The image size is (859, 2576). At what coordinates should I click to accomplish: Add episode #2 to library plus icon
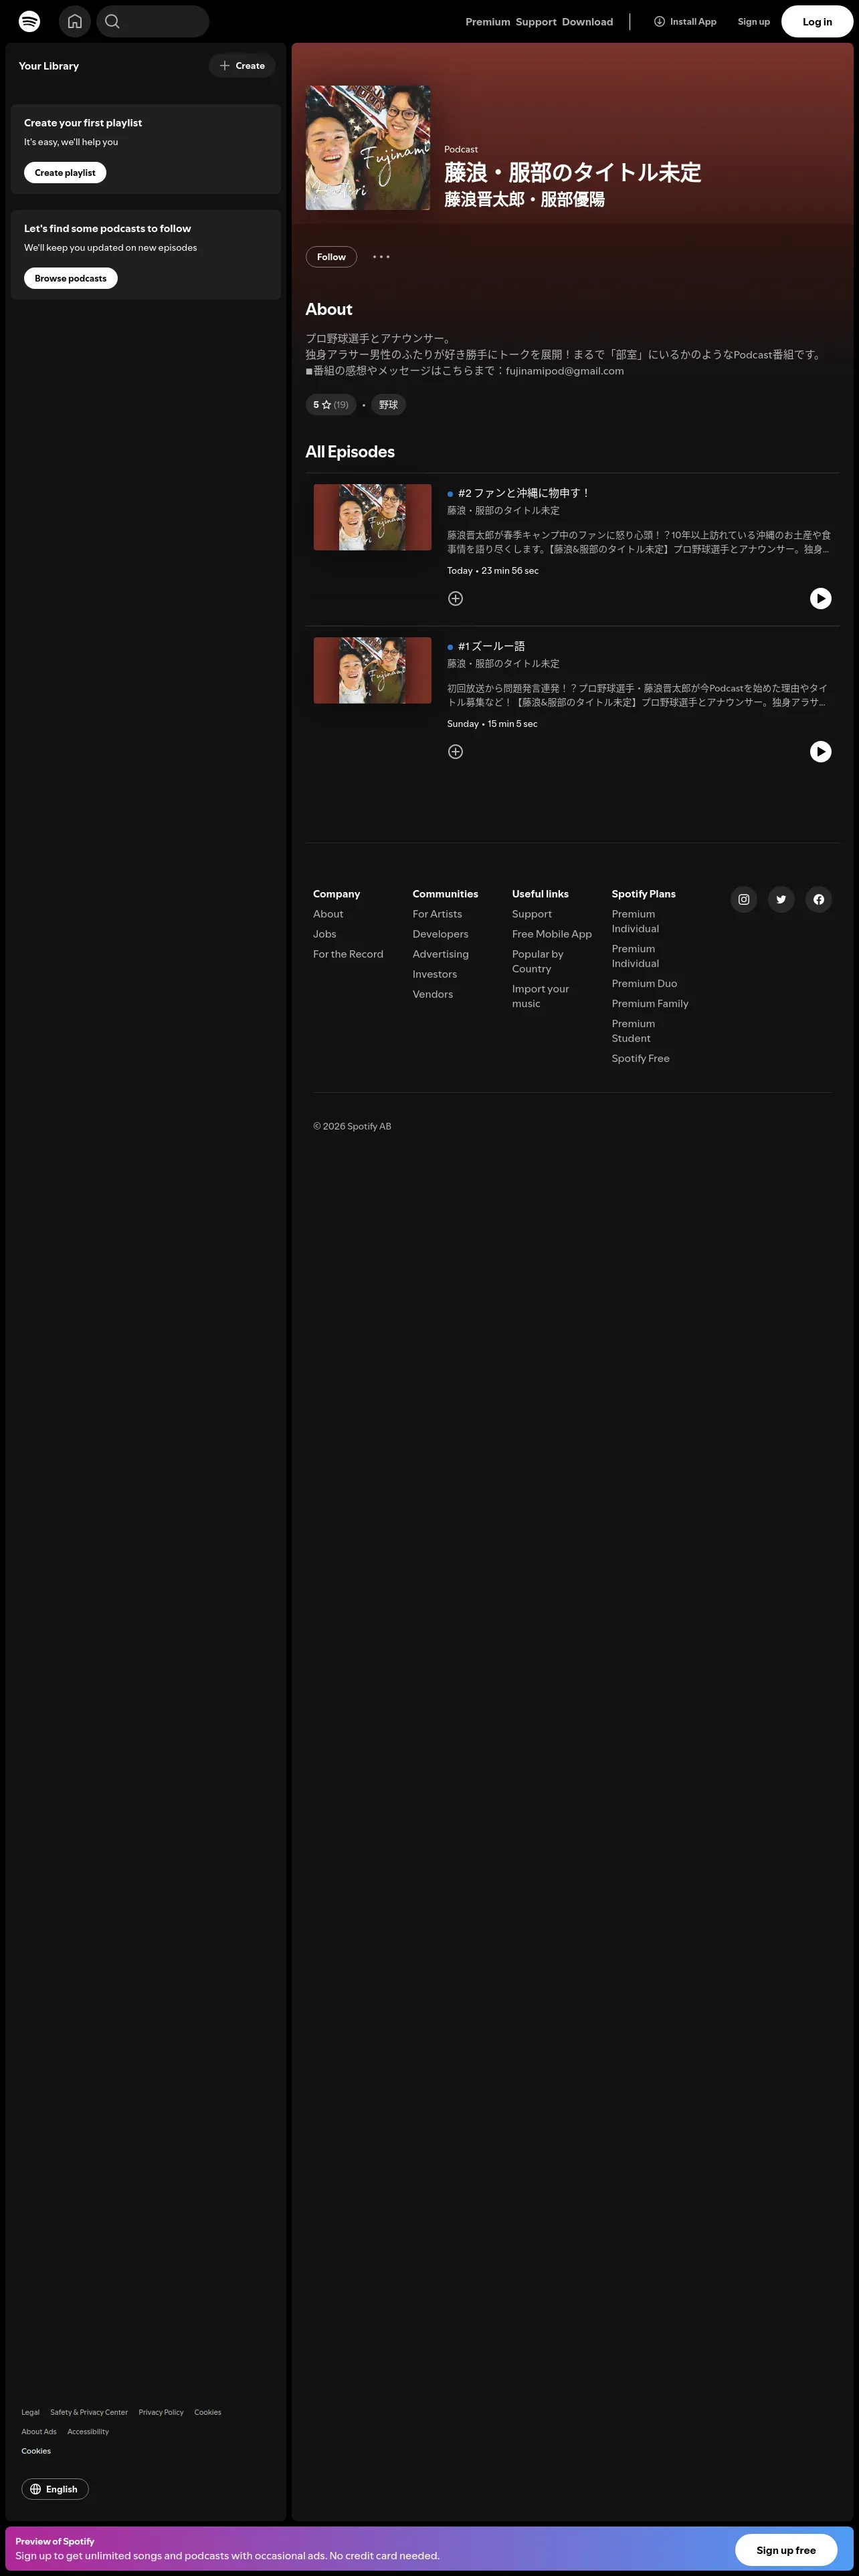[455, 598]
